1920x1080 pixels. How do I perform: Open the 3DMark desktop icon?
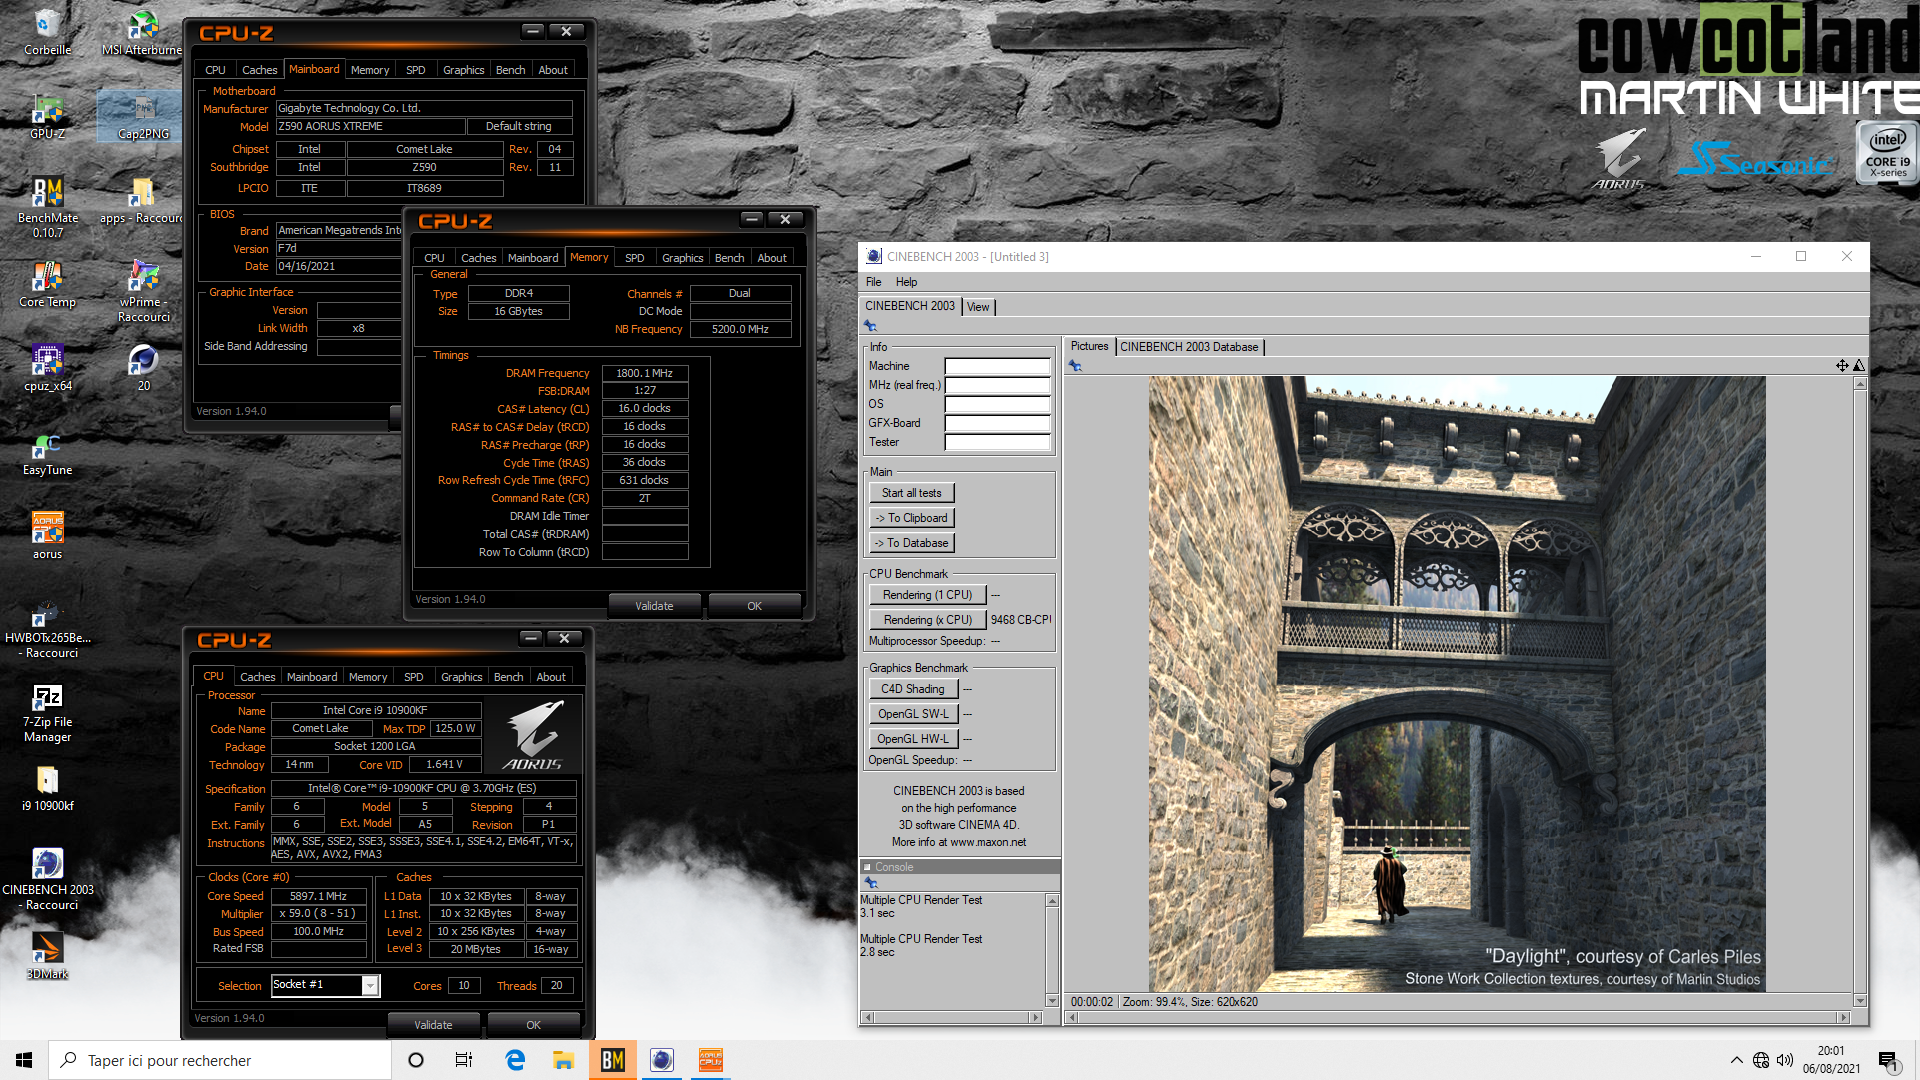(x=47, y=956)
